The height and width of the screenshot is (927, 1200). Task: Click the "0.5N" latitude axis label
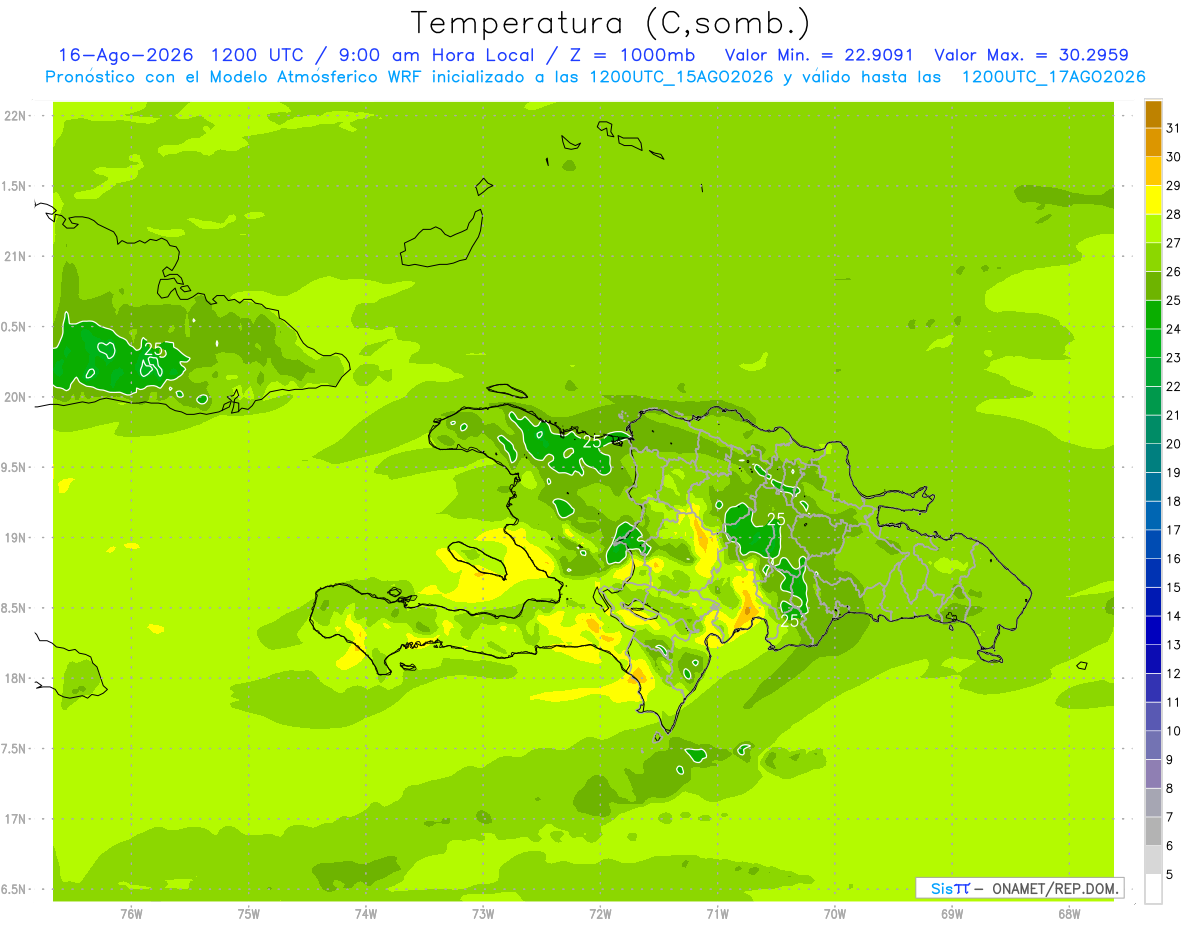point(14,327)
